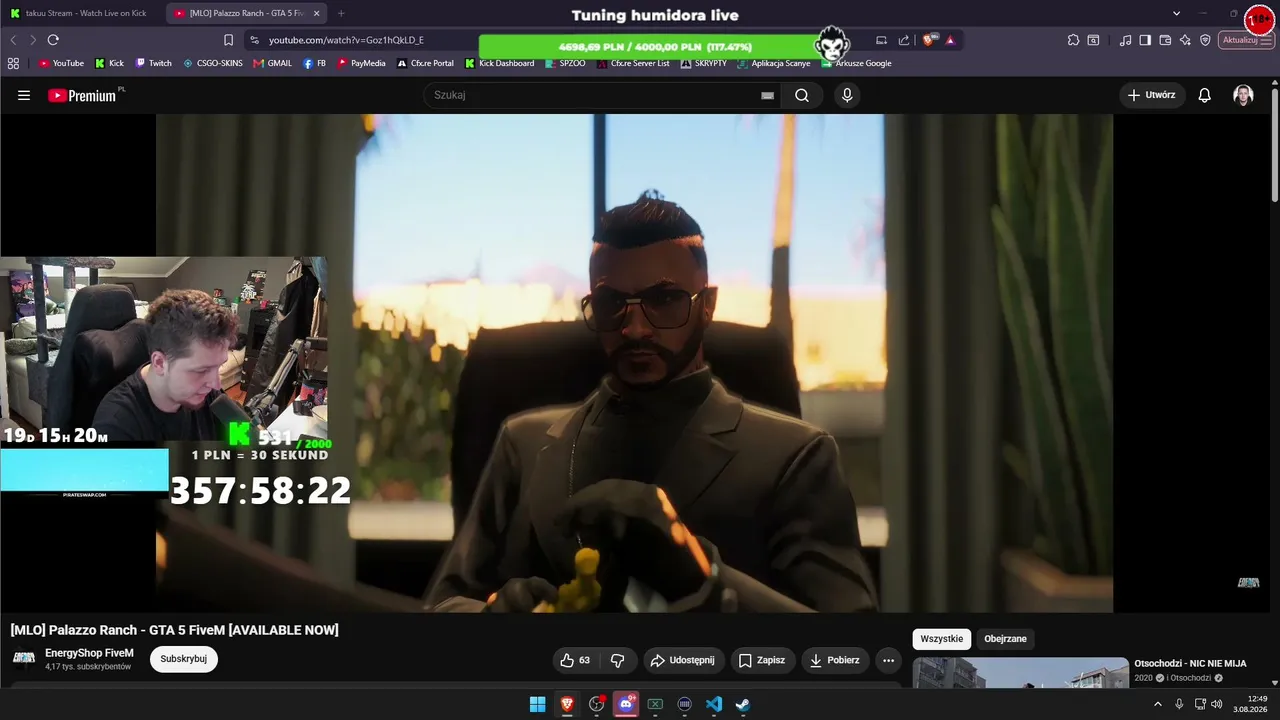Close the Palazzo Ranch YouTube tab
Image resolution: width=1280 pixels, height=720 pixels.
(316, 13)
